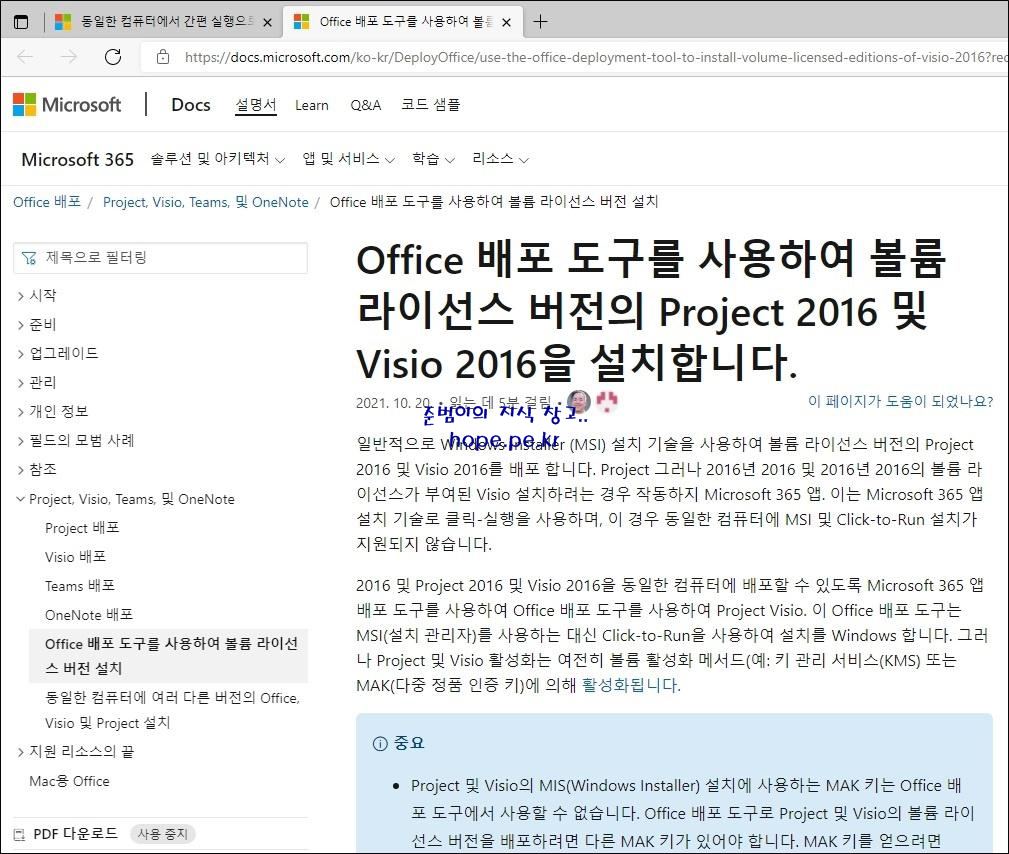Screen dimensions: 1009x854
Task: Open the Q&A menu item
Action: click(366, 106)
